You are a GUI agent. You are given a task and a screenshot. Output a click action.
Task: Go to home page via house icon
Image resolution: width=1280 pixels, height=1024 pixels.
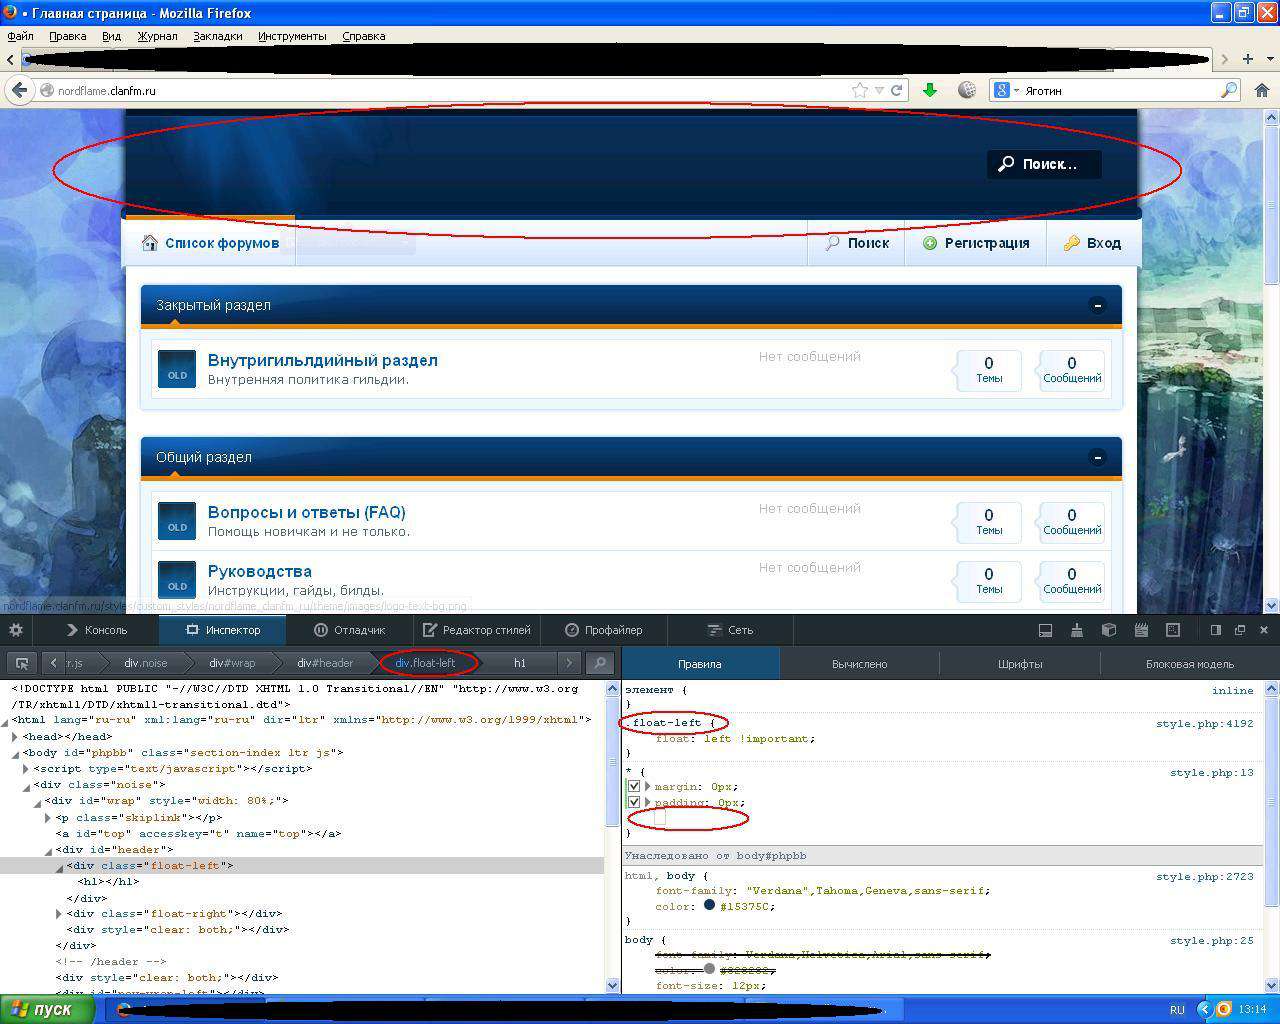pyautogui.click(x=1262, y=90)
